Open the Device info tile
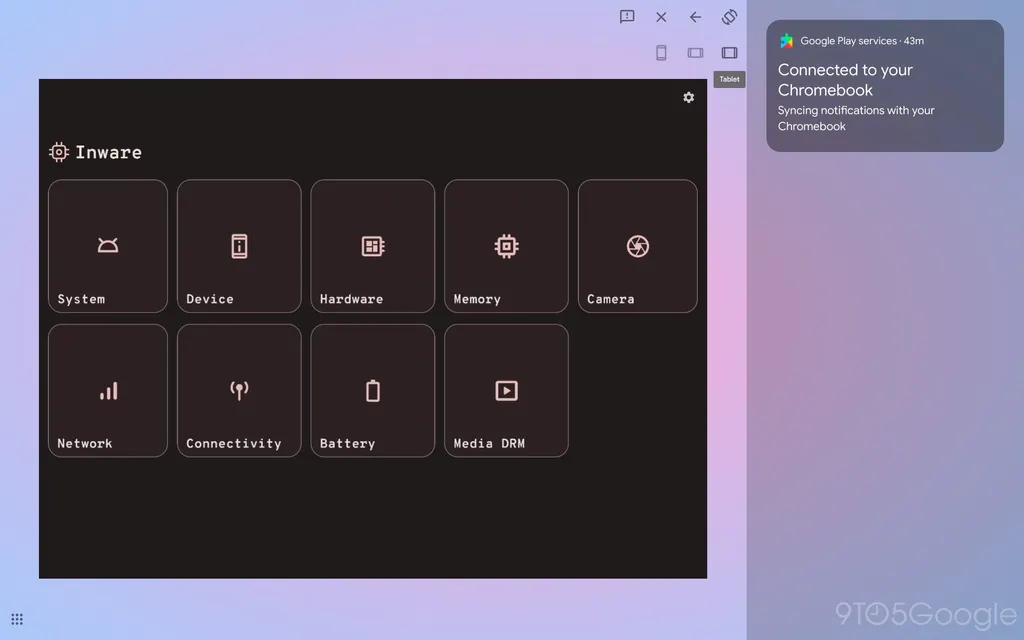This screenshot has width=1024, height=640. click(x=239, y=246)
